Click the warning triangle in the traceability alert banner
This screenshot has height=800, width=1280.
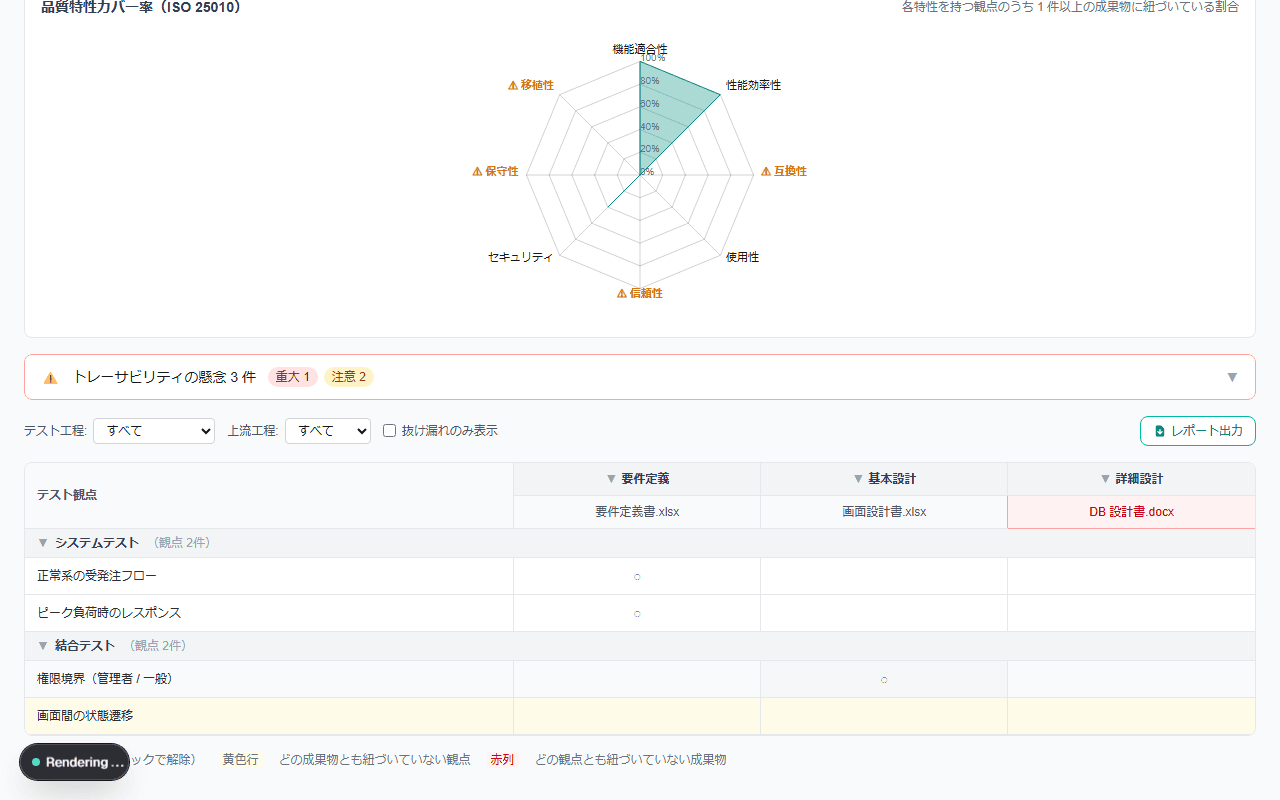coord(47,377)
